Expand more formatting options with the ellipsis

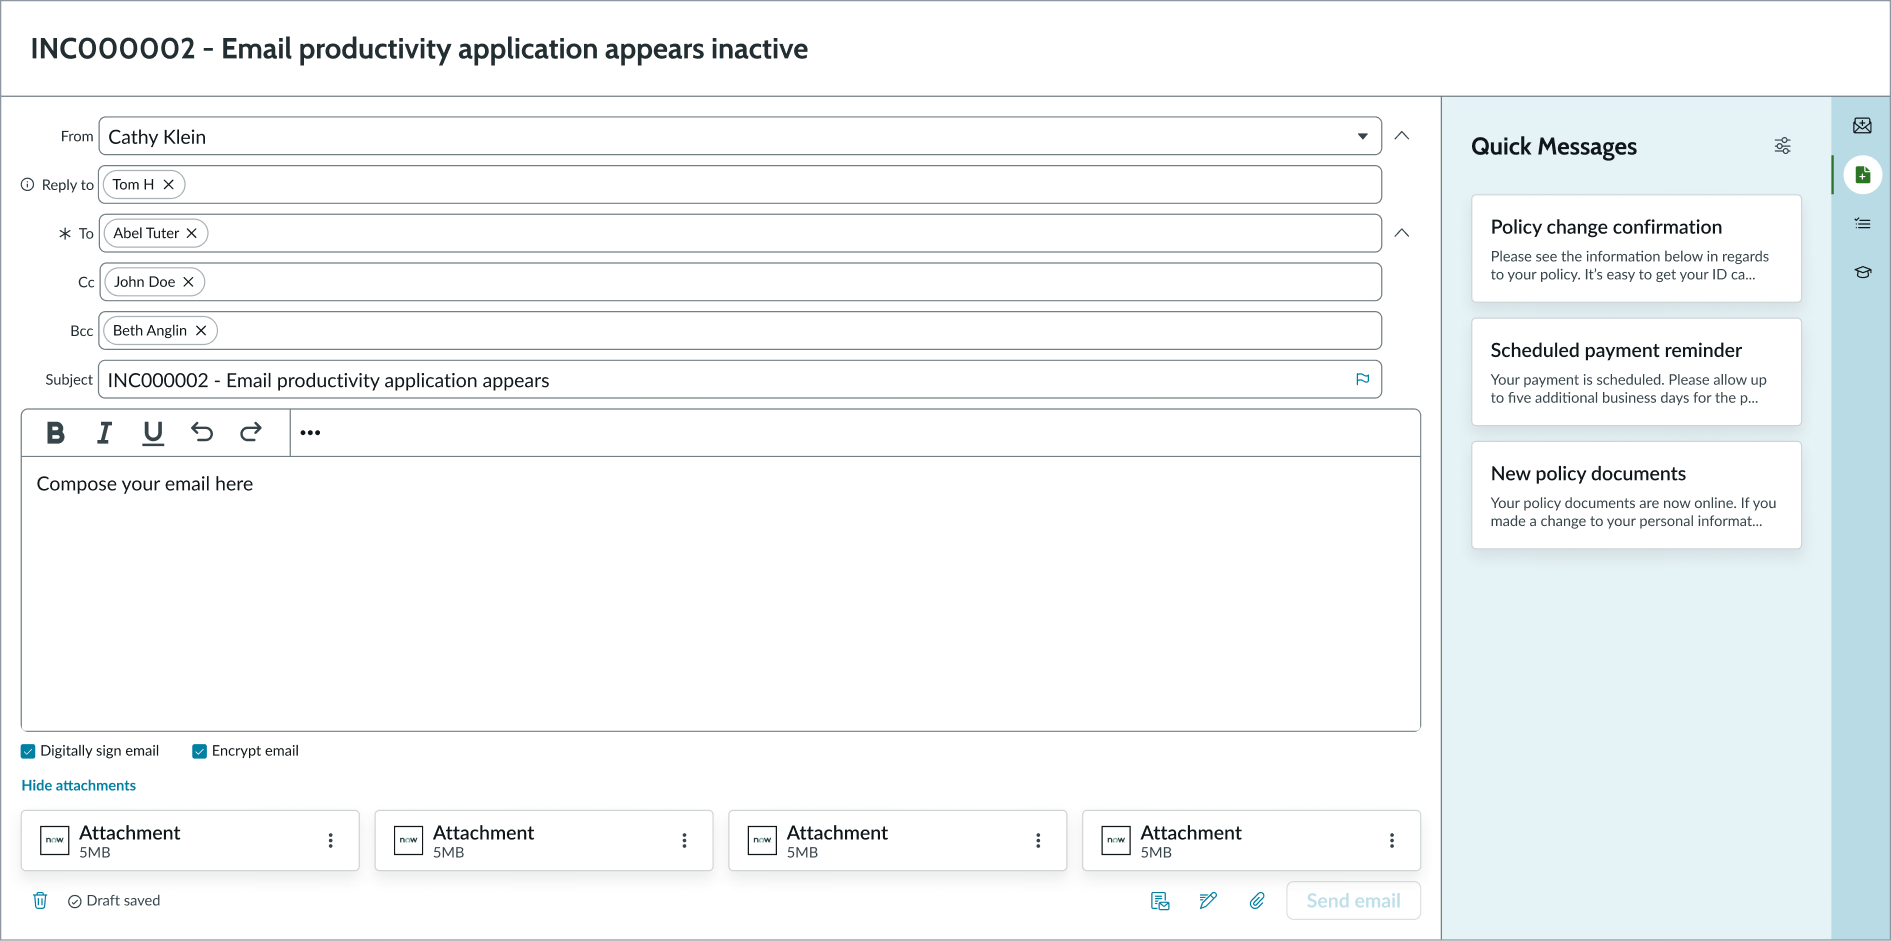pyautogui.click(x=309, y=432)
